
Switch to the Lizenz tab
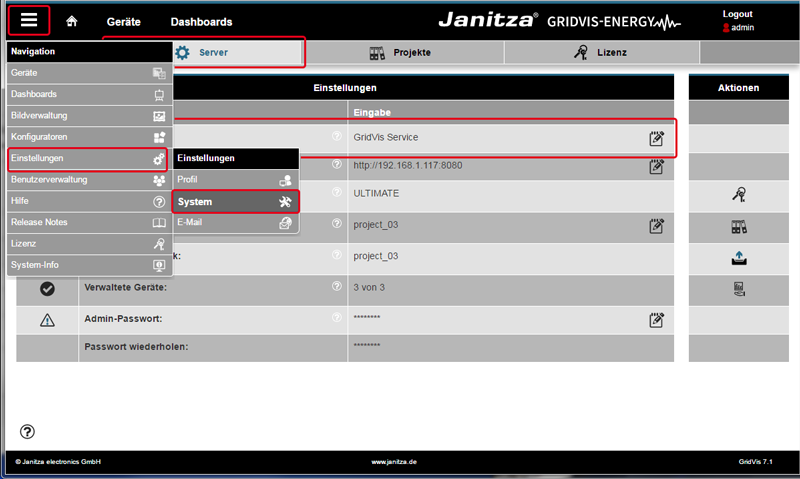[x=601, y=52]
